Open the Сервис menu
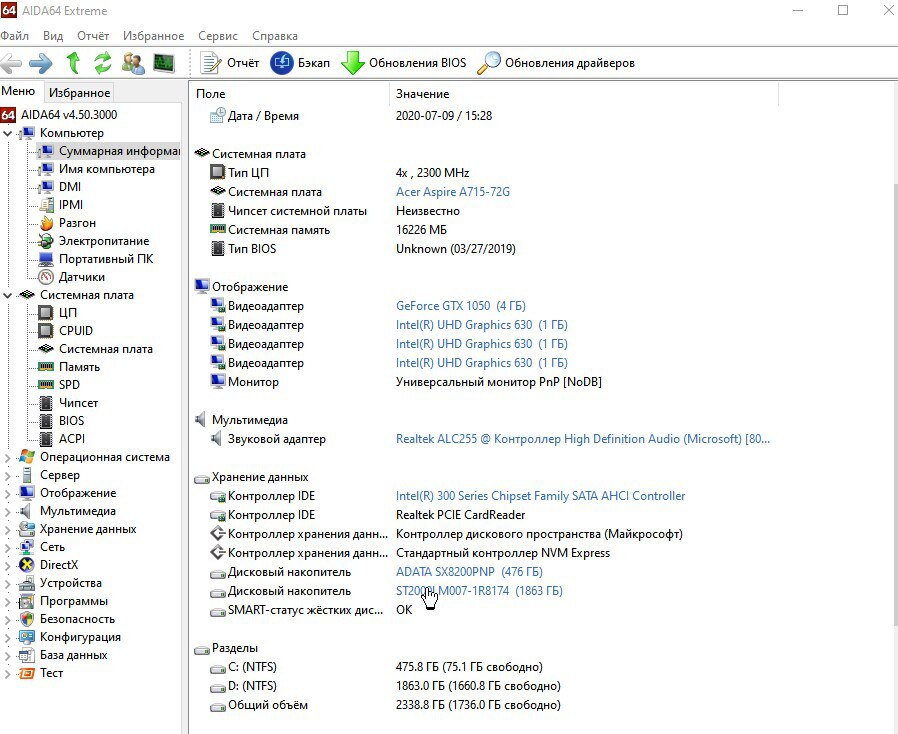Viewport: 898px width, 734px height. 218,35
